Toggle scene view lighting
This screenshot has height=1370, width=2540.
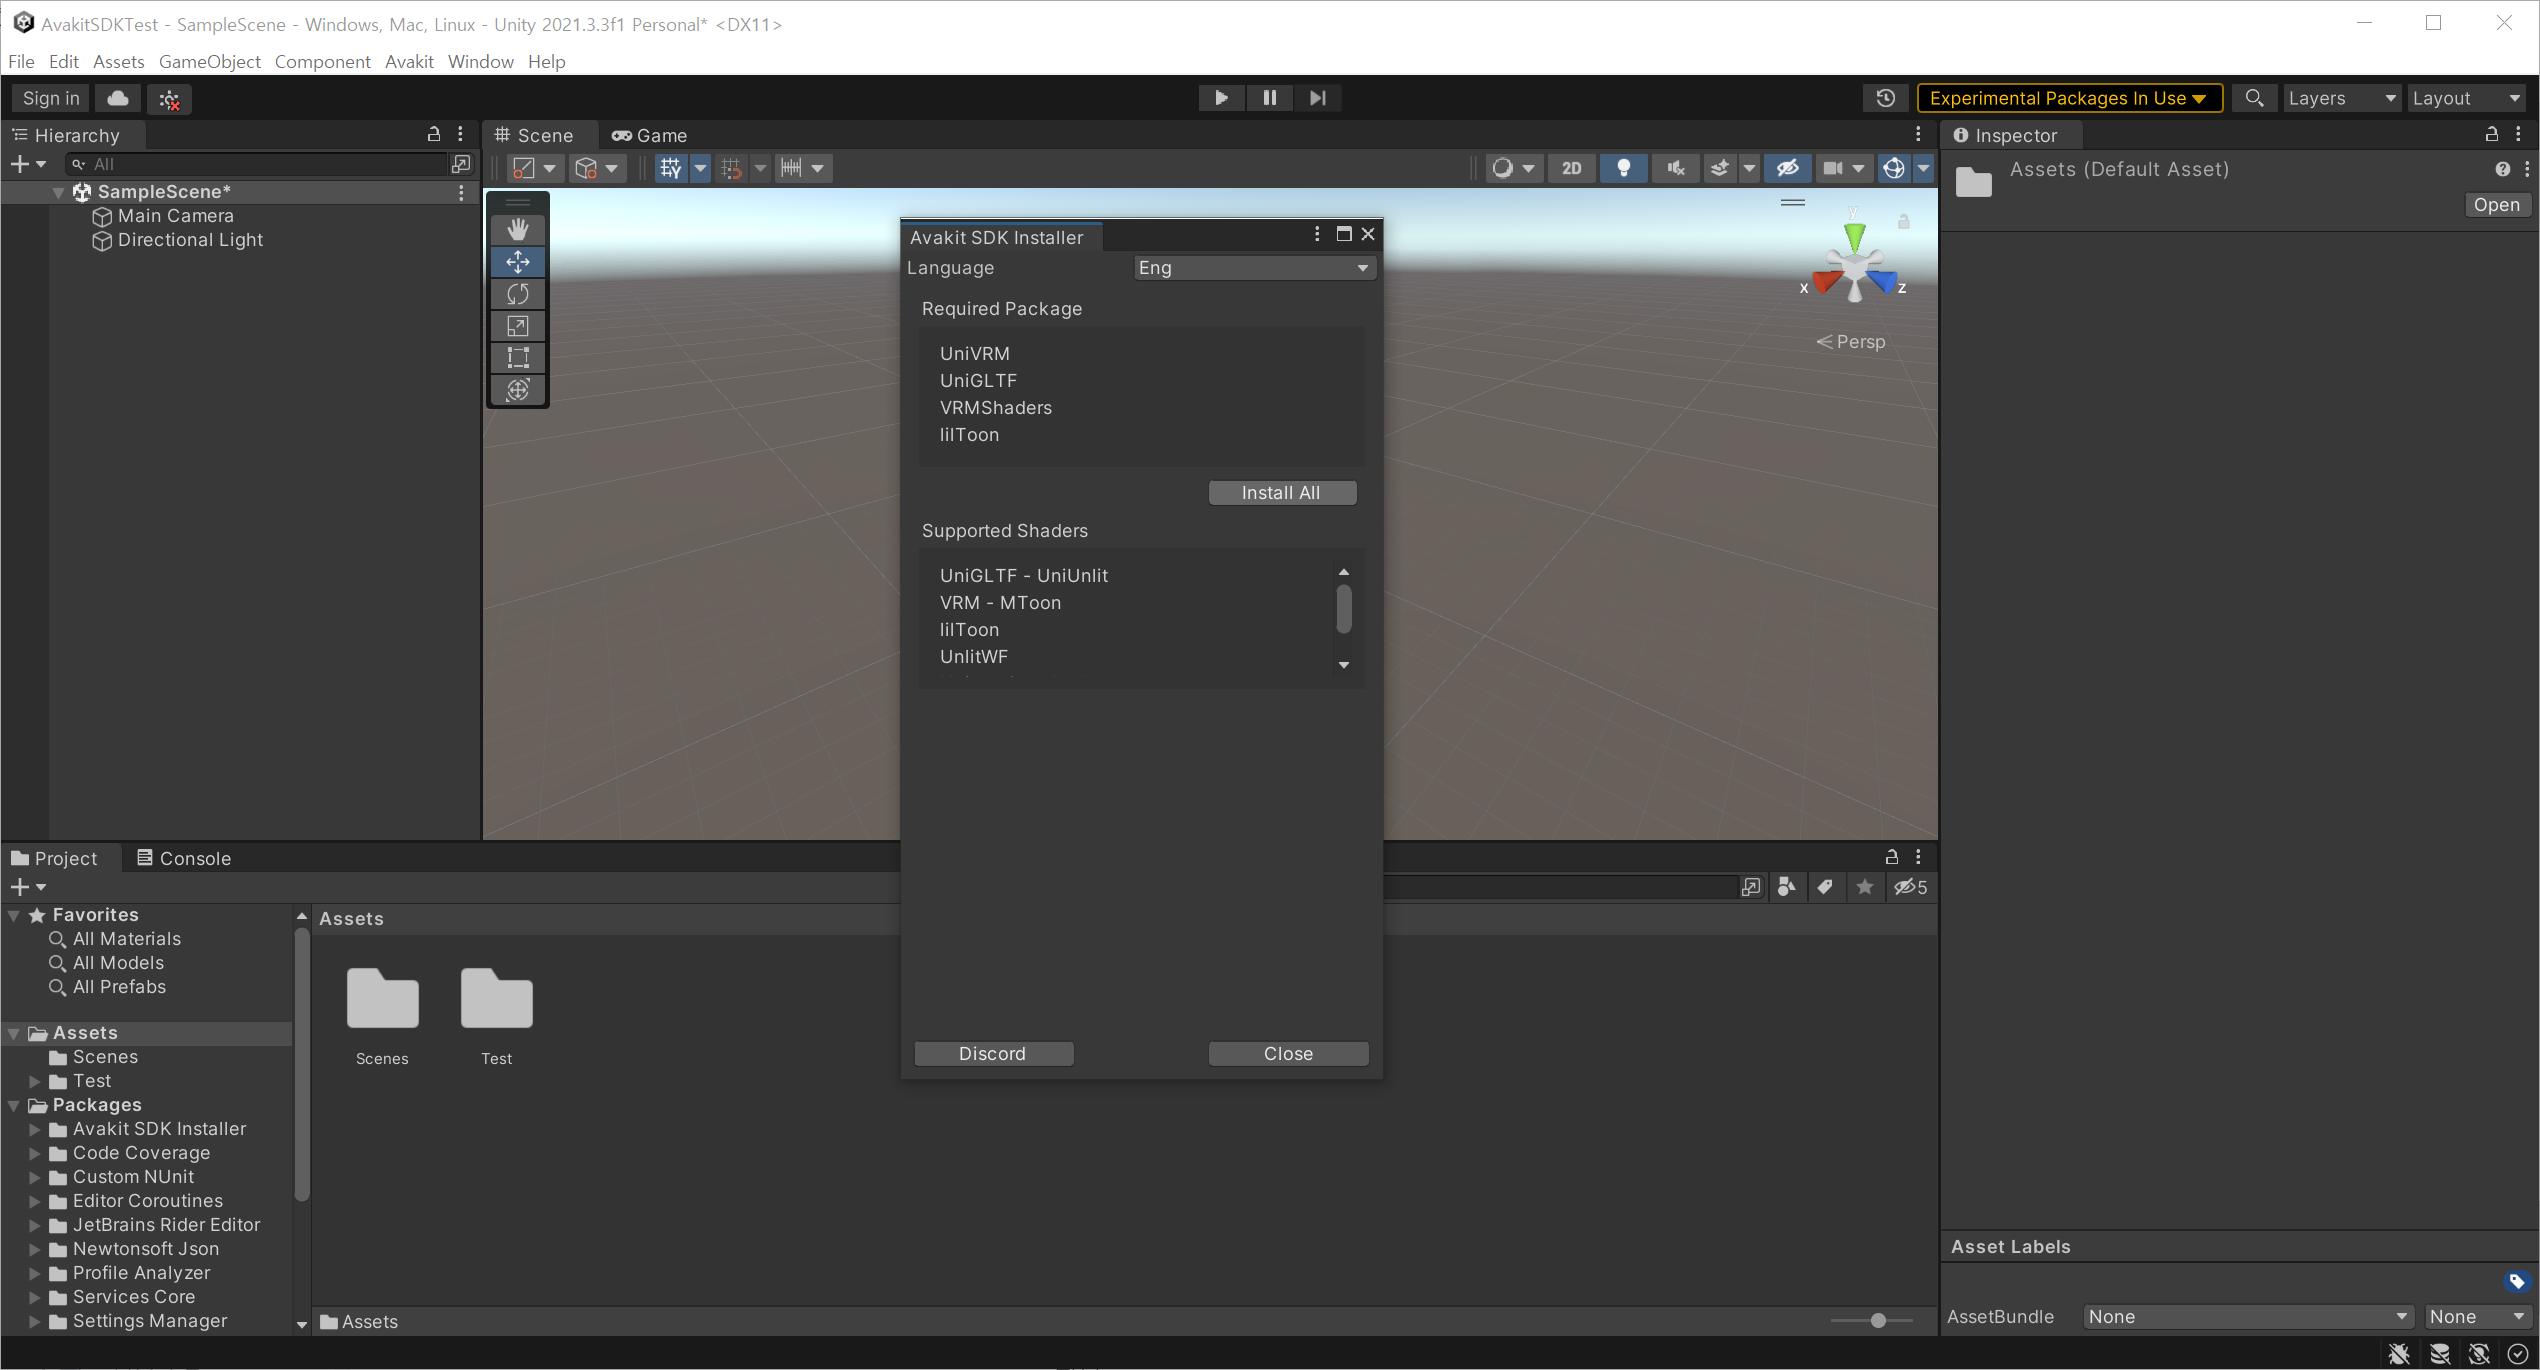(1623, 167)
